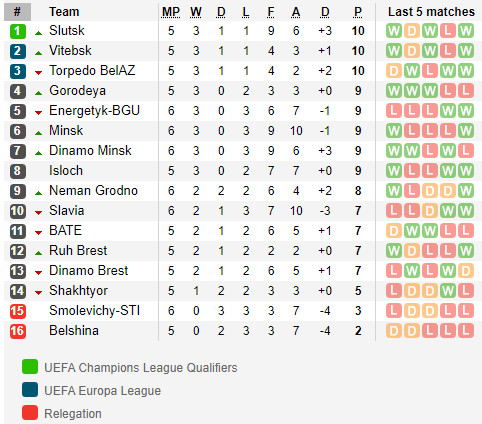Click Belshina's first D result badge
Viewport: 482px width, 424px height.
click(x=394, y=331)
